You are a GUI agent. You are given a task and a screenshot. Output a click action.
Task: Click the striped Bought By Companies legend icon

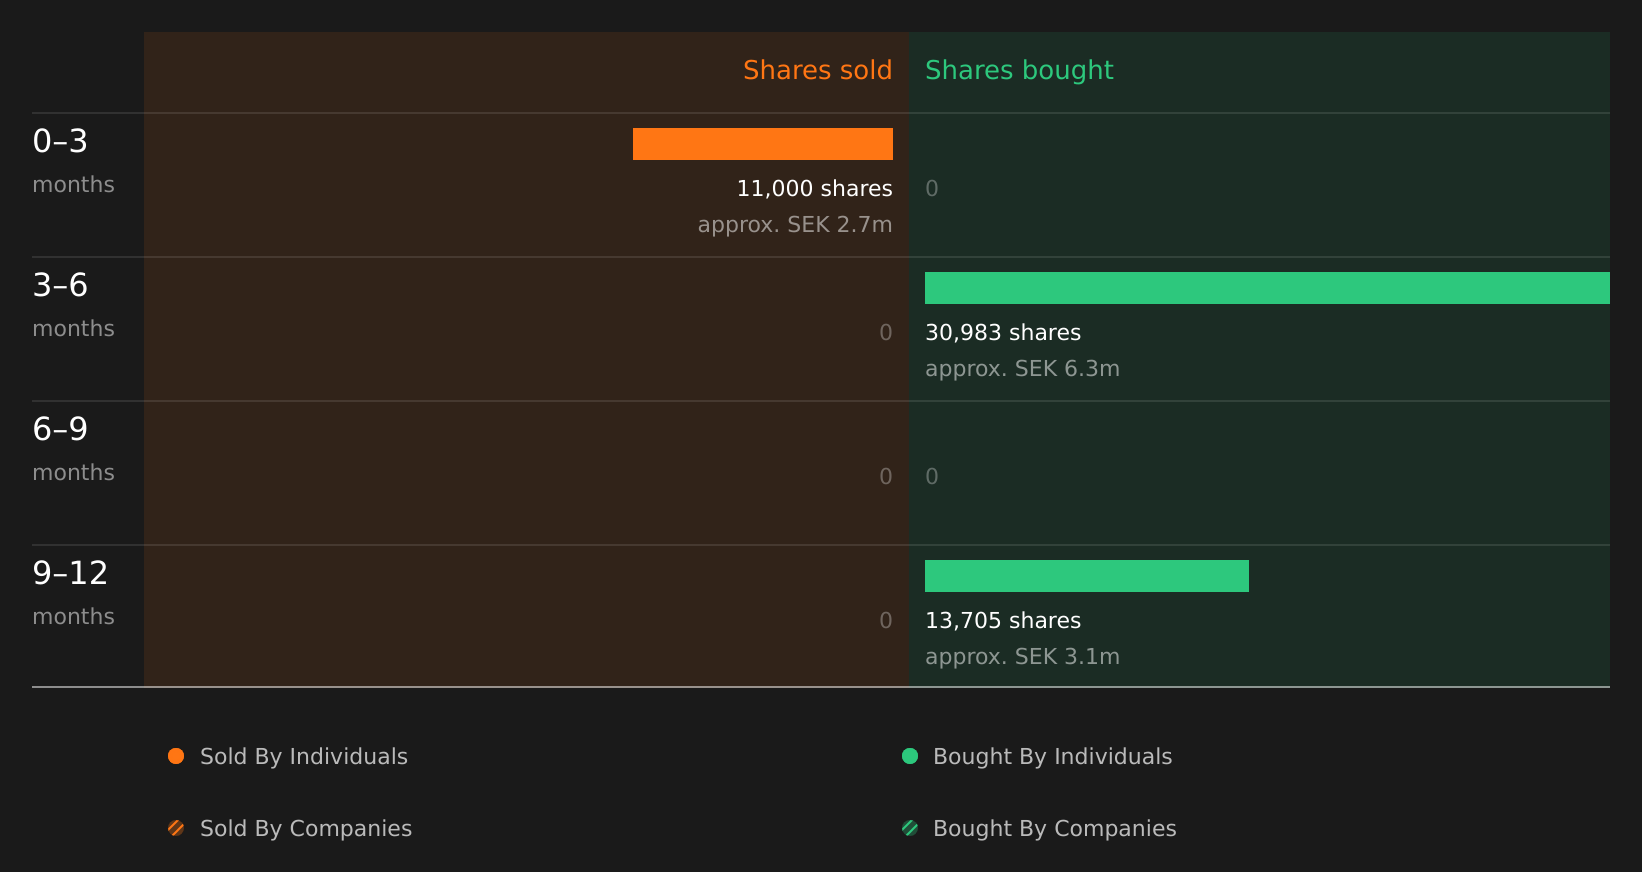[910, 828]
